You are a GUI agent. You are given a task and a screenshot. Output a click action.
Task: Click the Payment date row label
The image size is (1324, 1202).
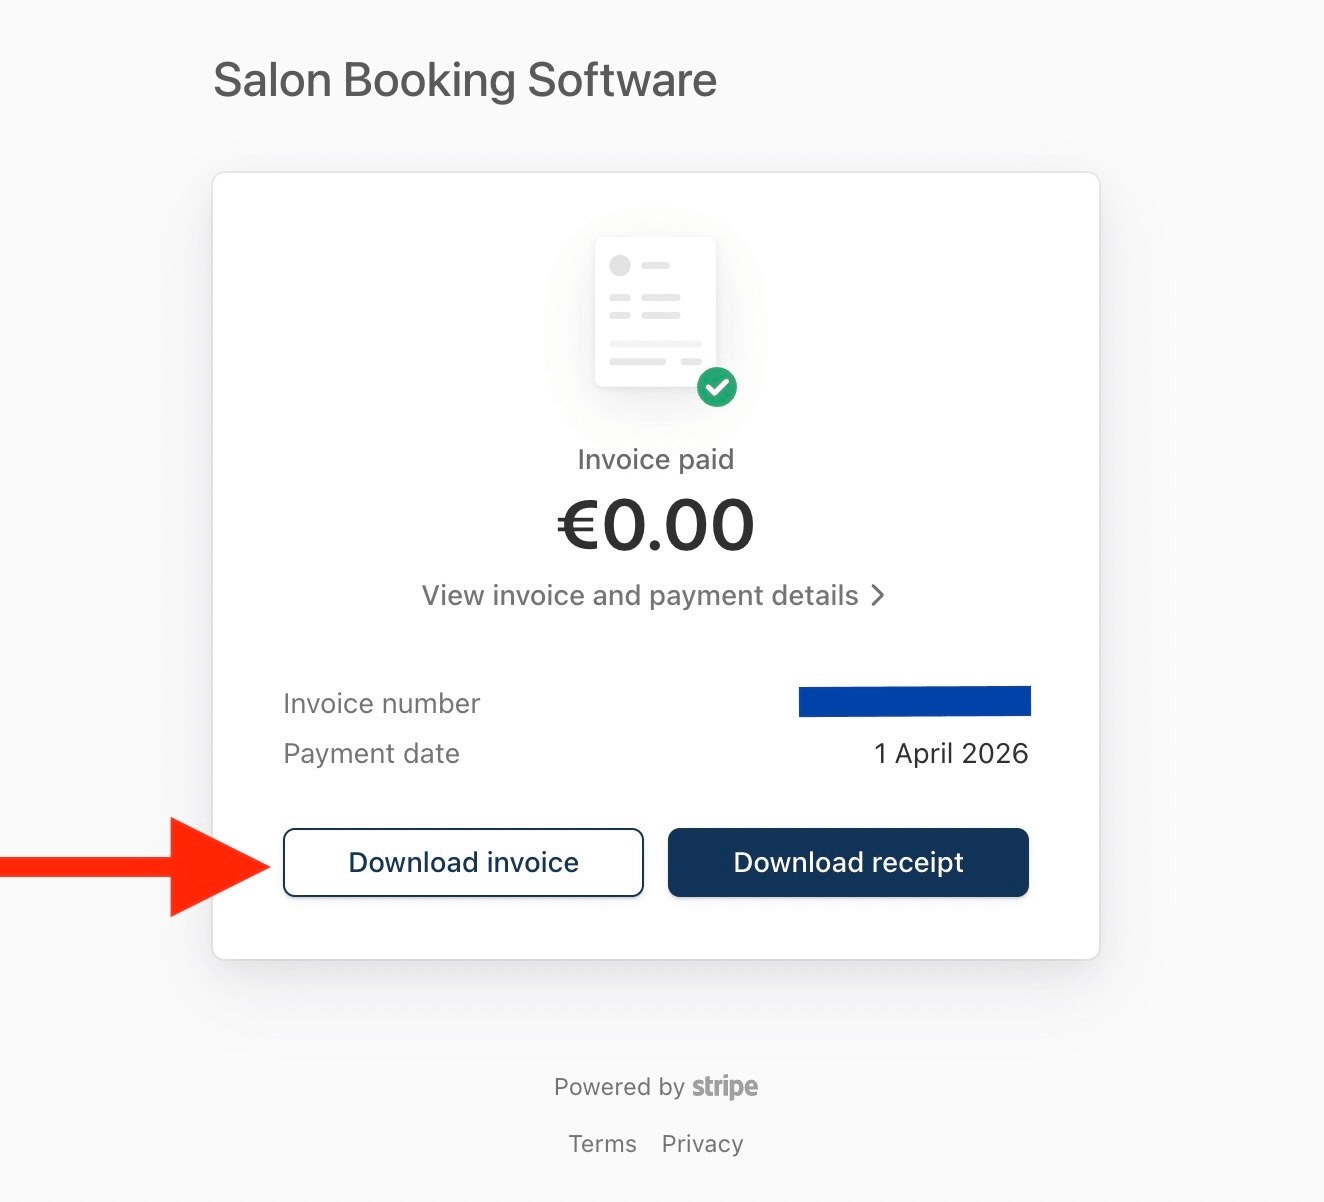point(371,753)
